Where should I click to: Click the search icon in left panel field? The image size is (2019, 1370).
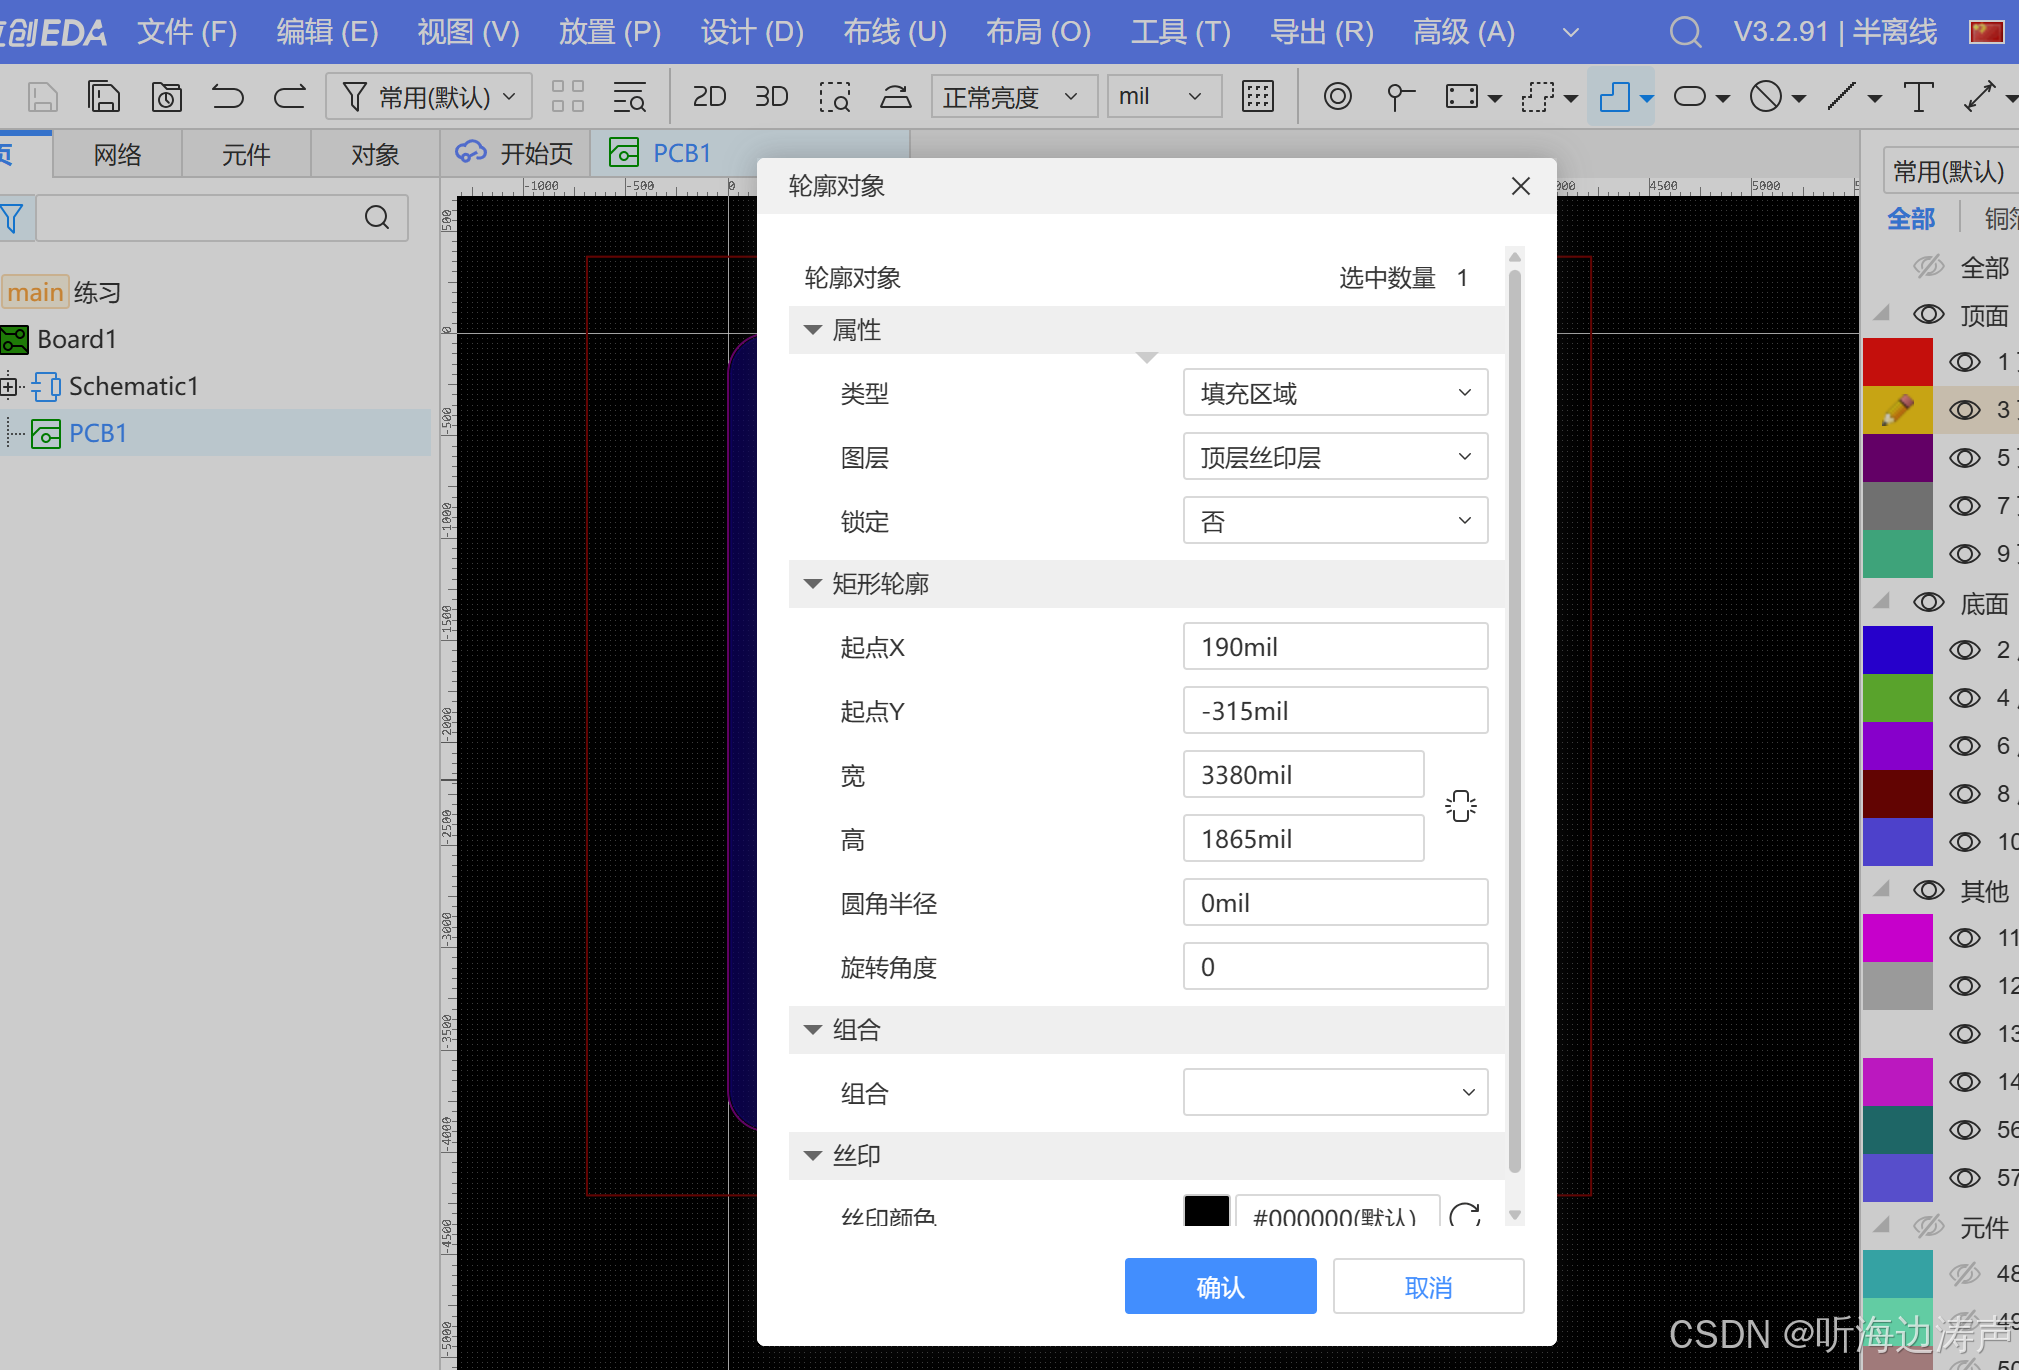(x=377, y=218)
